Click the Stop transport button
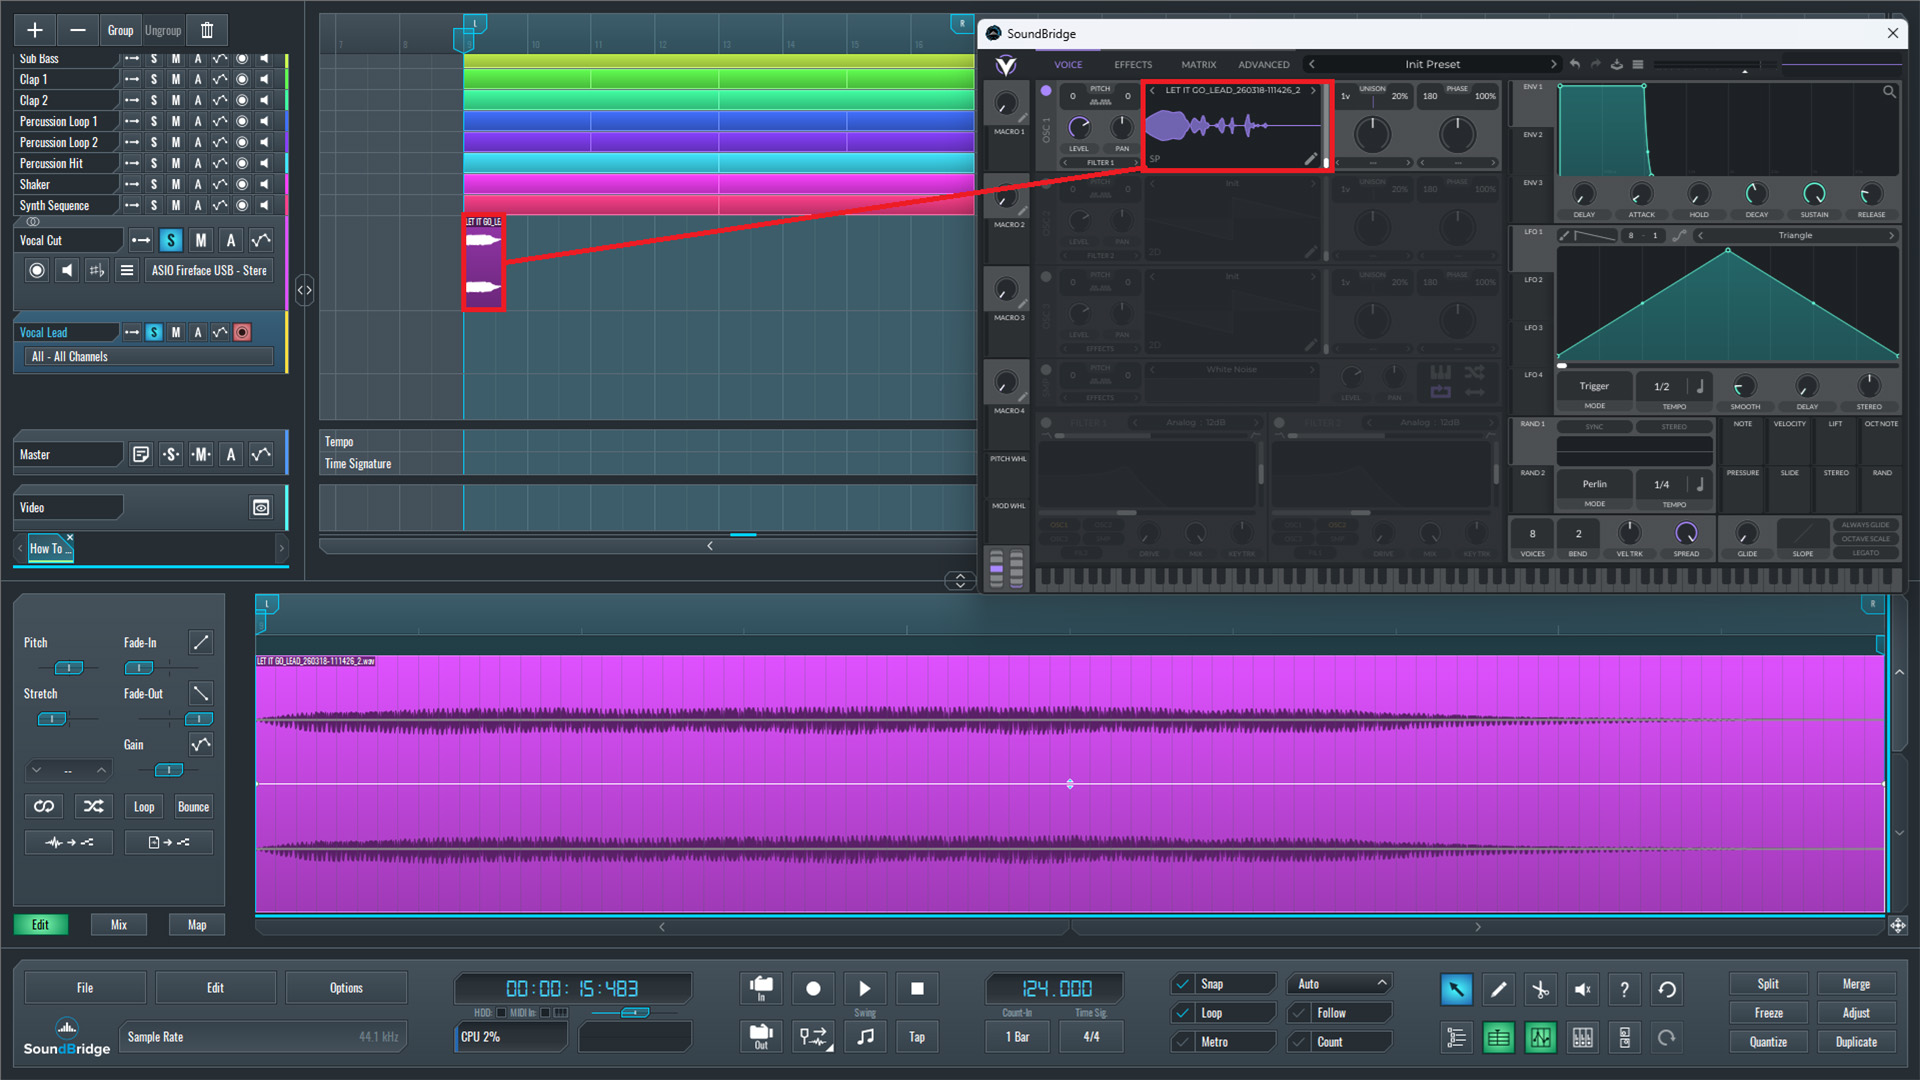This screenshot has height=1080, width=1920. (917, 988)
